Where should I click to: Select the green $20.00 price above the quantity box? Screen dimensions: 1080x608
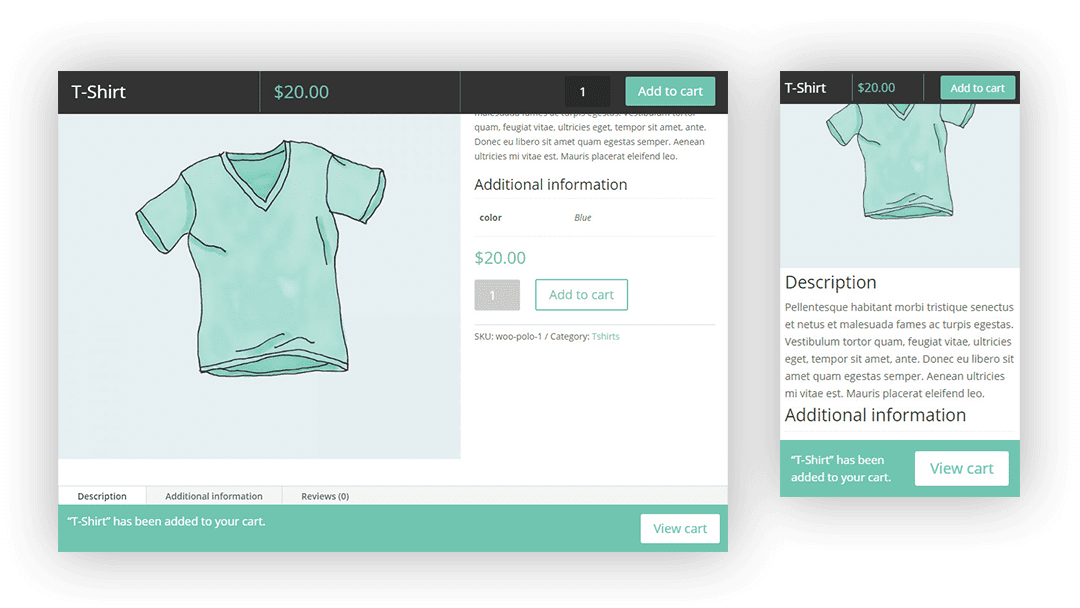(500, 258)
